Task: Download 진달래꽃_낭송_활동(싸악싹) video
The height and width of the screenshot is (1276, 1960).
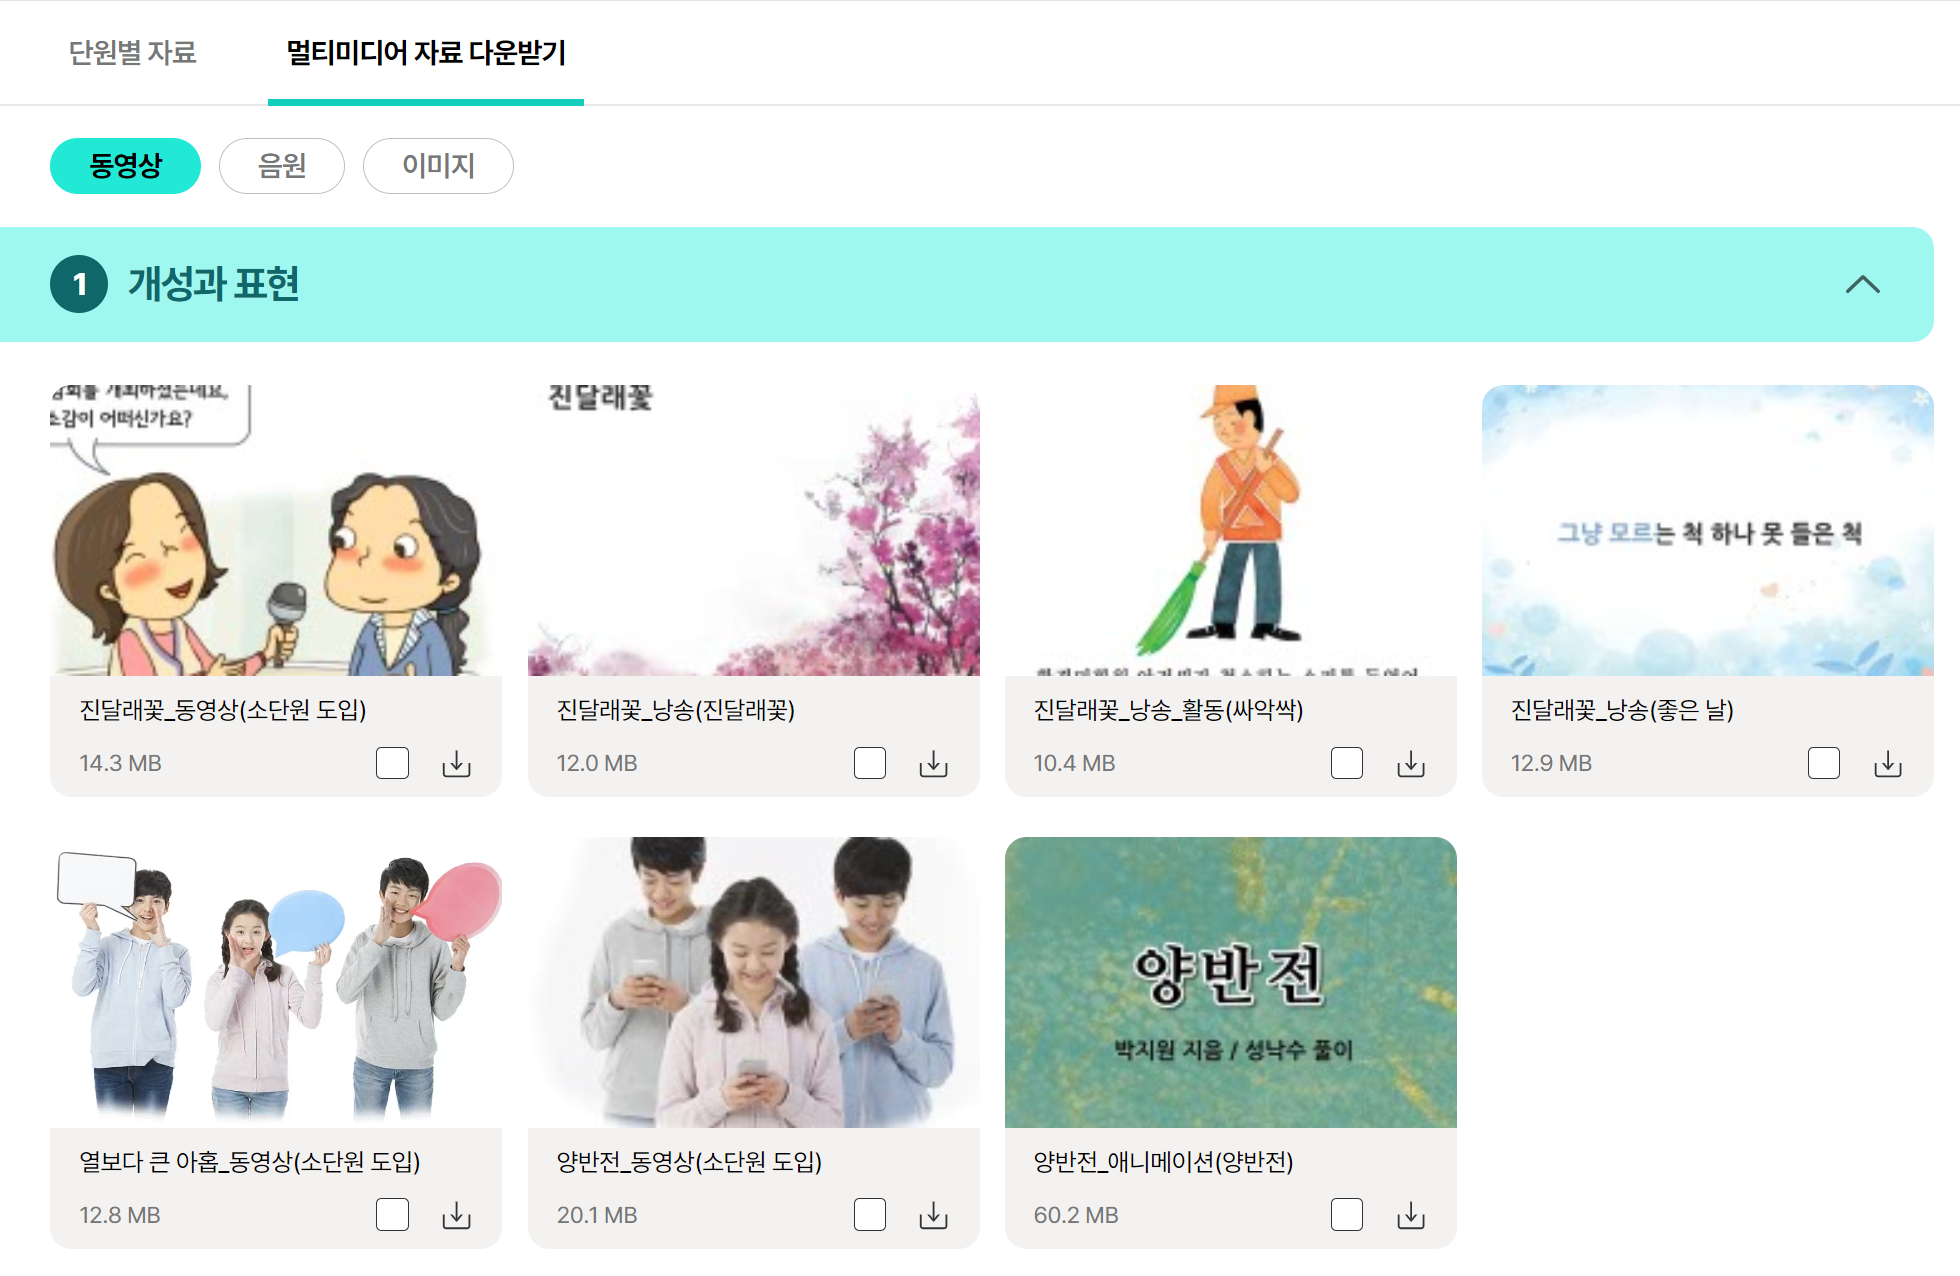Action: tap(1411, 764)
